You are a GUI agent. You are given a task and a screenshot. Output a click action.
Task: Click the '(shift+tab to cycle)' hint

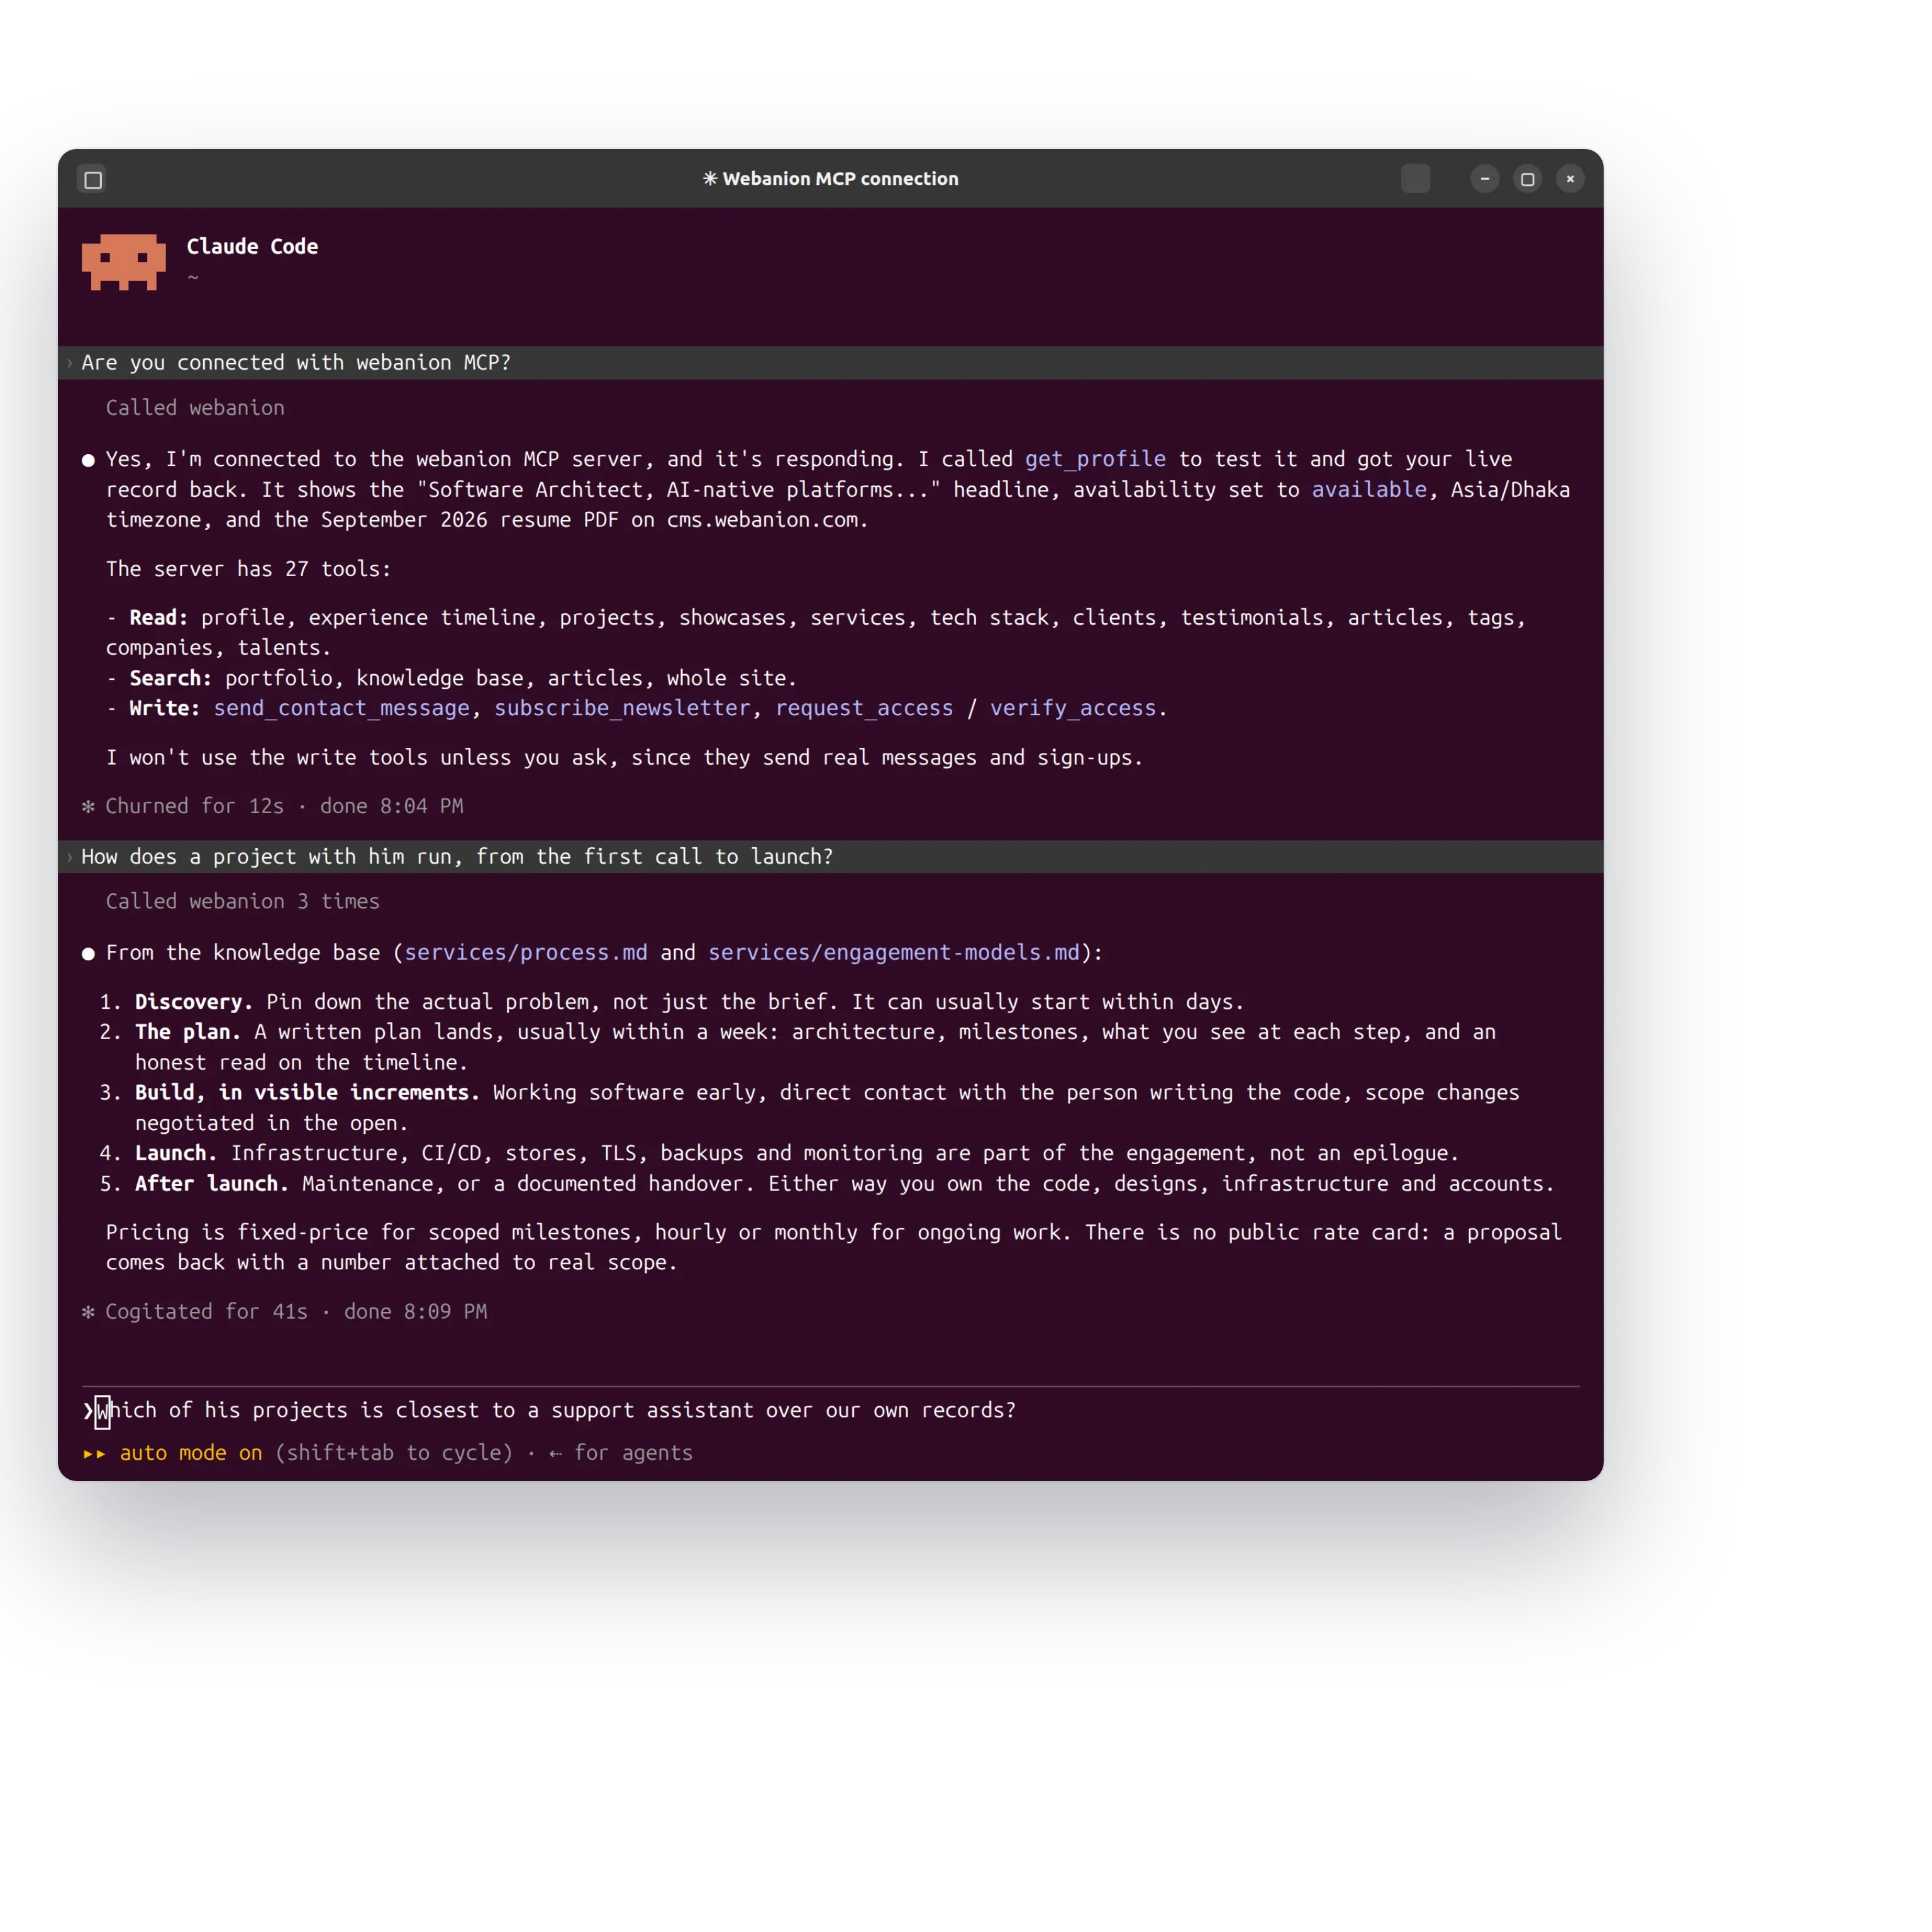coord(394,1453)
